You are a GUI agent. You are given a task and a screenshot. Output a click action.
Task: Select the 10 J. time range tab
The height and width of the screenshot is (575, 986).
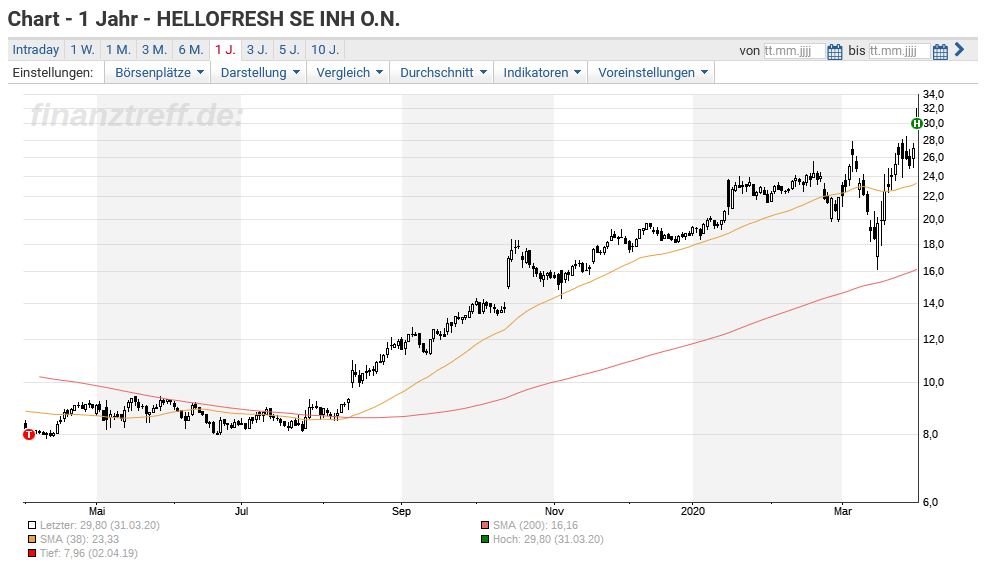[x=325, y=50]
